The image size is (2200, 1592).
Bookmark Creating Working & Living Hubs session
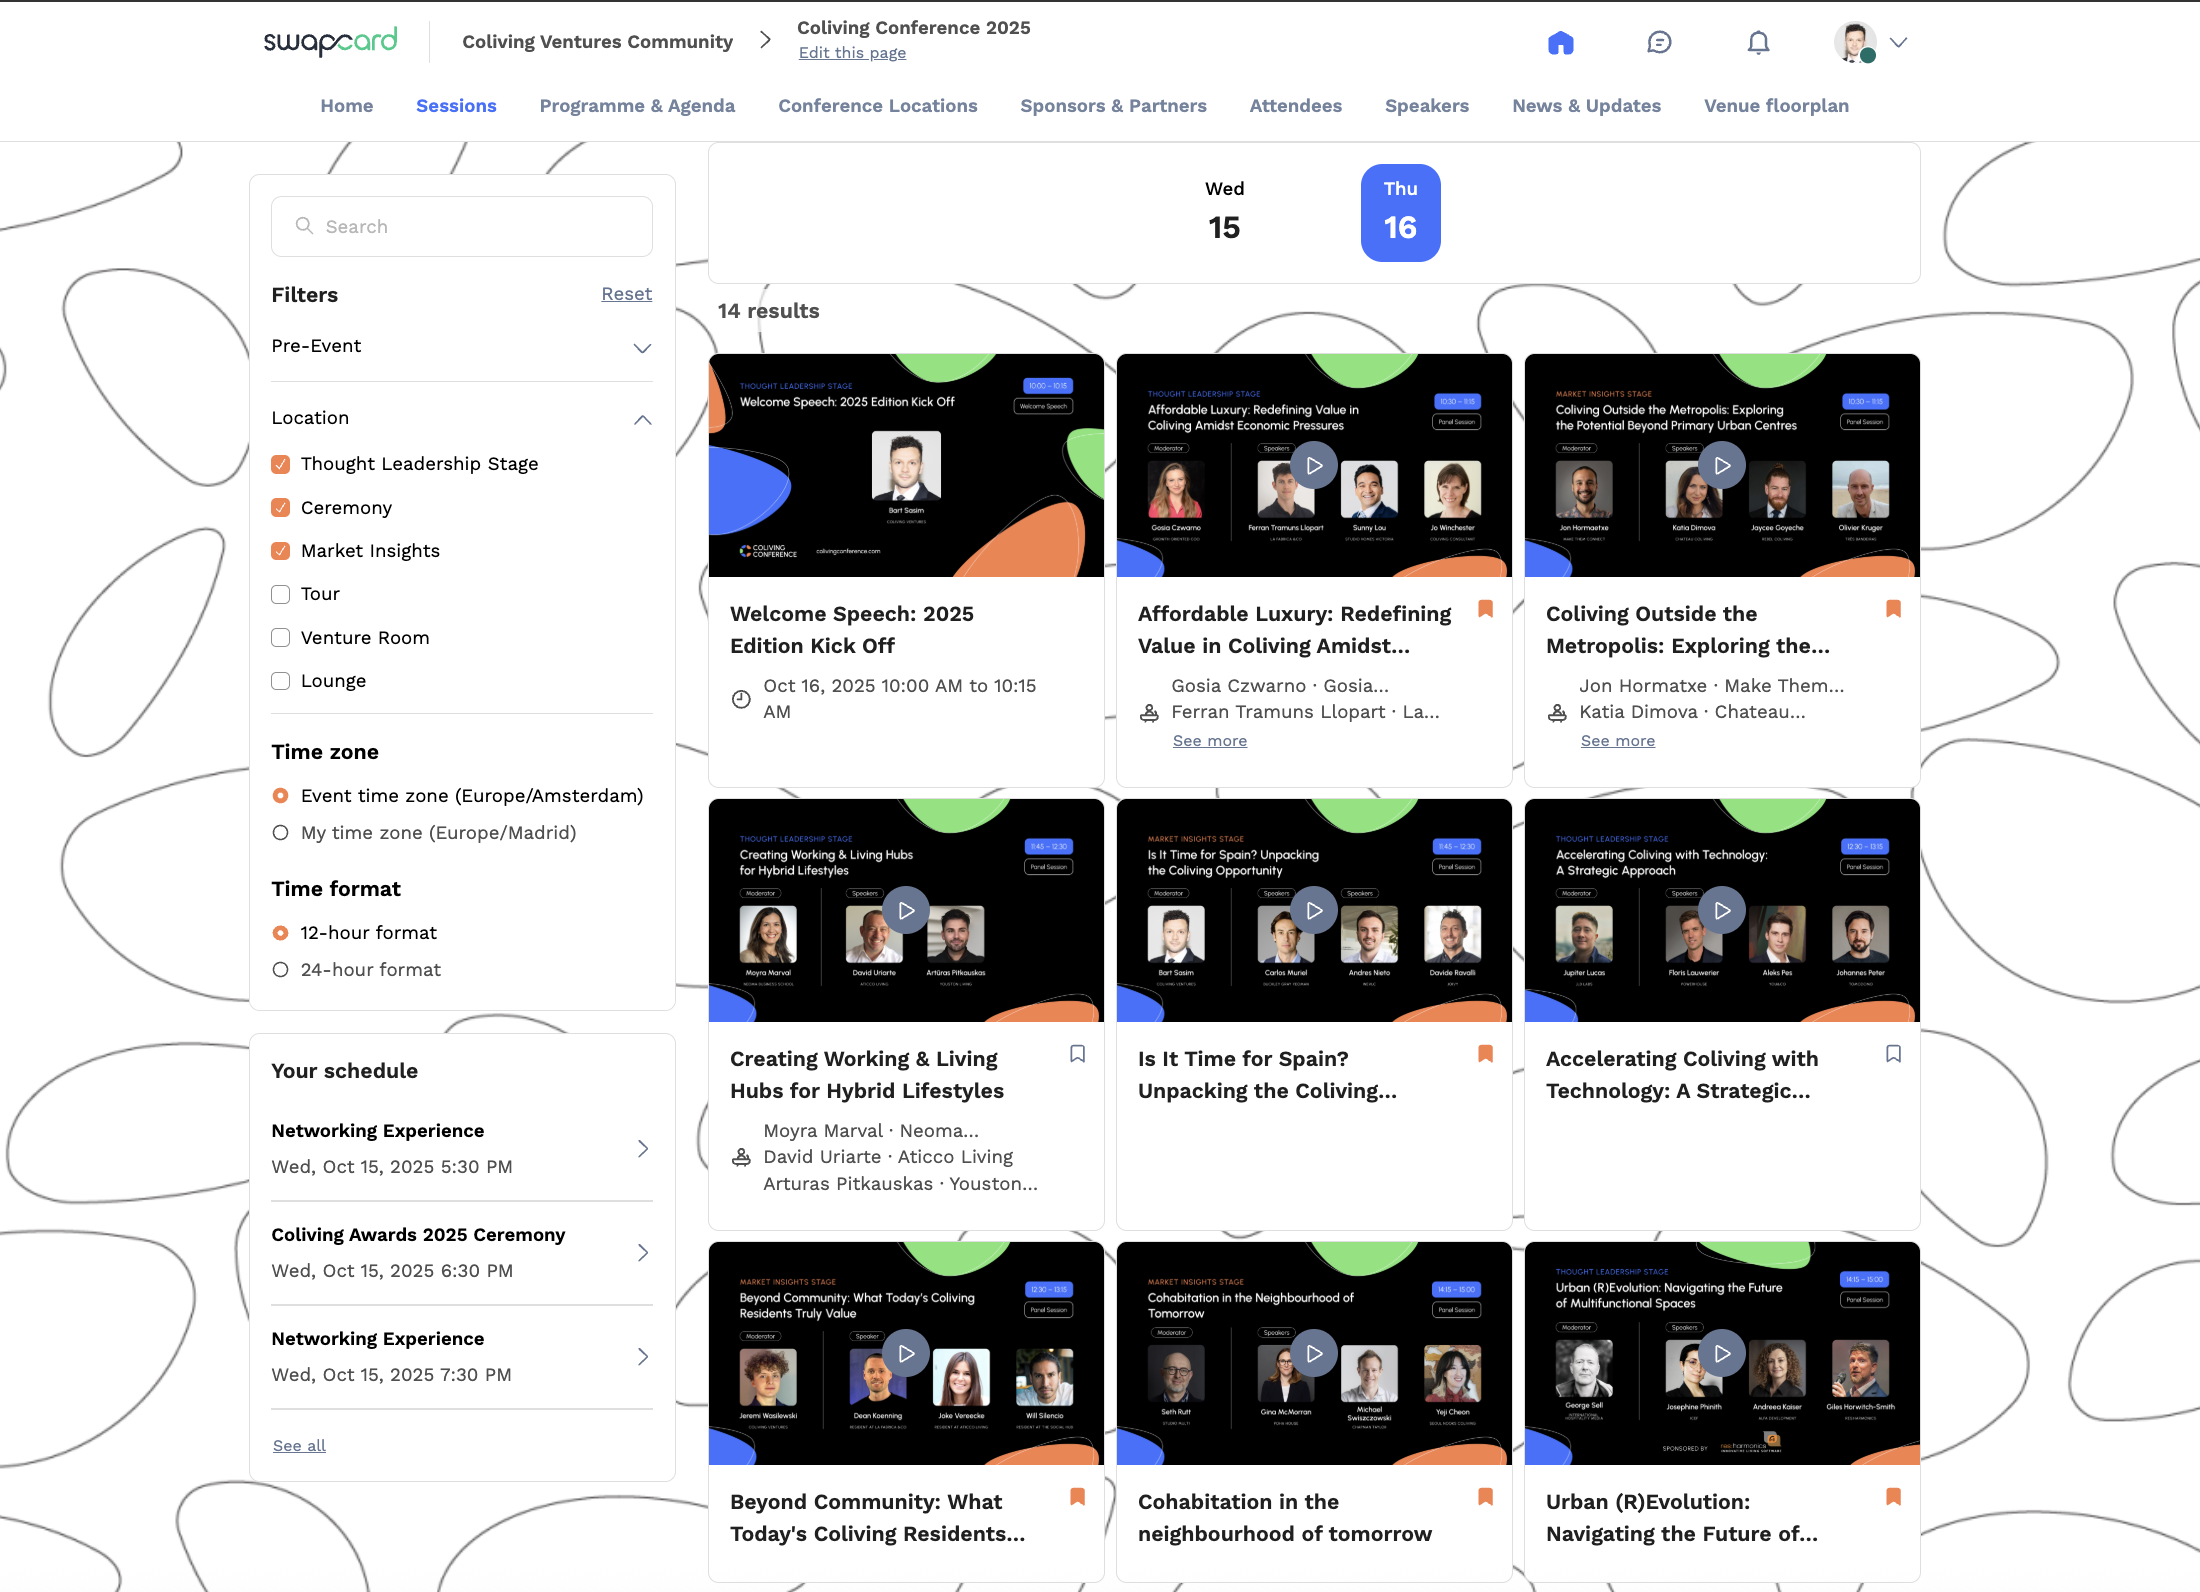point(1077,1054)
